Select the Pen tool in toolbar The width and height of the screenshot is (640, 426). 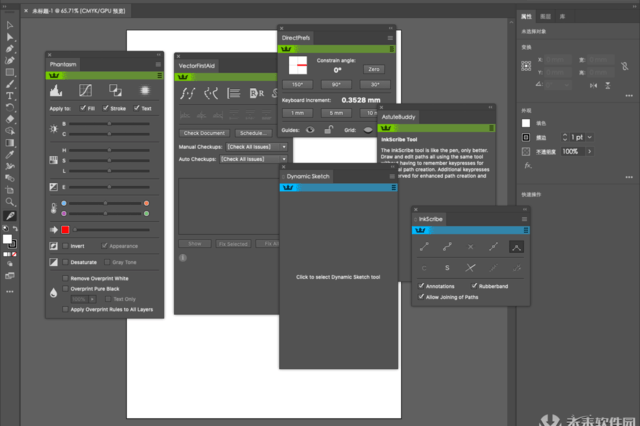click(10, 49)
